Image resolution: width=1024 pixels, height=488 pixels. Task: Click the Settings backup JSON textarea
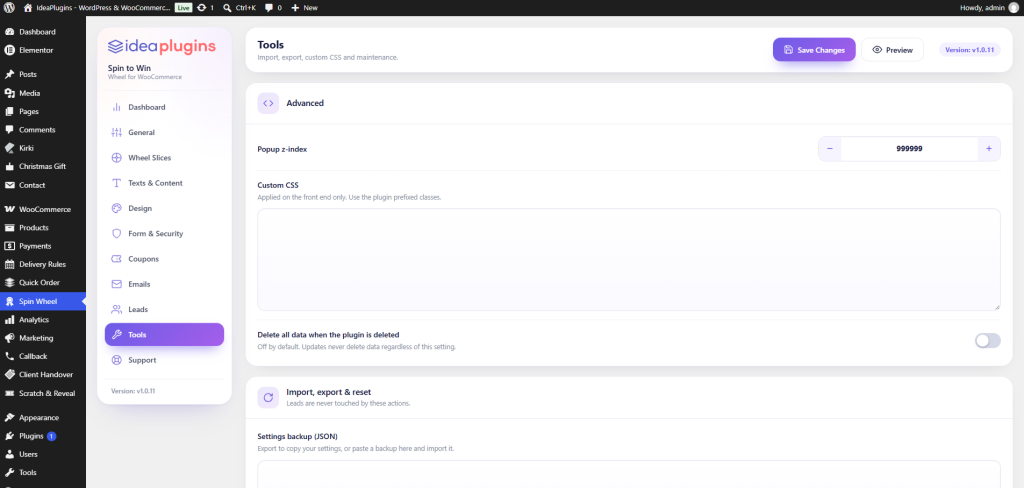coord(629,474)
